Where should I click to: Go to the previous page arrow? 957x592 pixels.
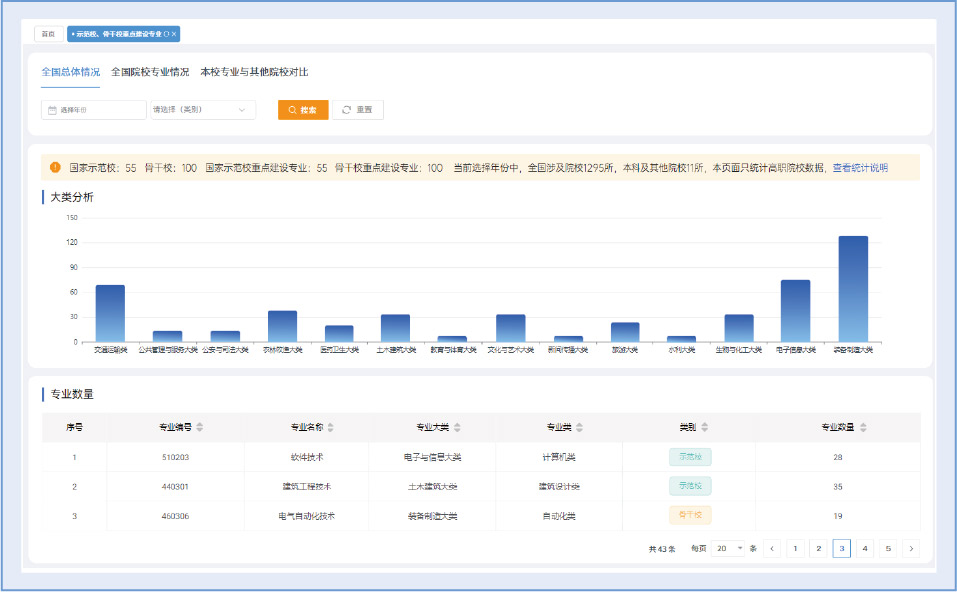click(772, 548)
